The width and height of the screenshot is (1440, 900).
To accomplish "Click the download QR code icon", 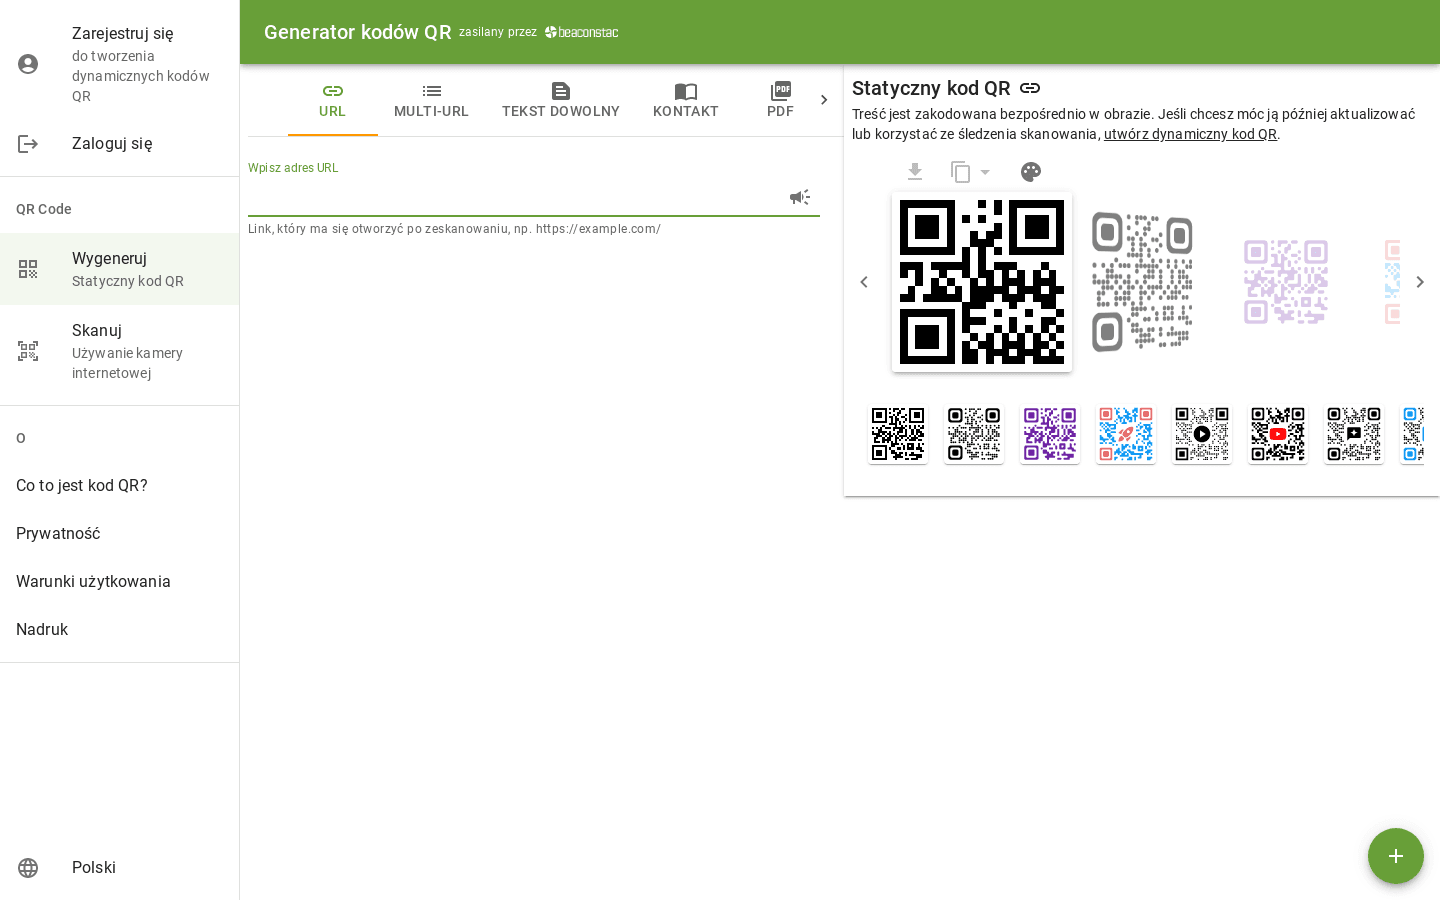I will coord(915,172).
